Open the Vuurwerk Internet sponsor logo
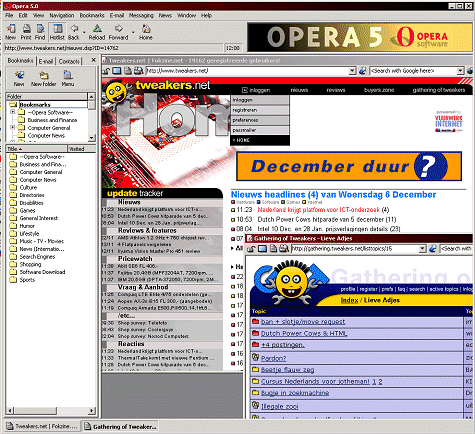Image resolution: width=475 pixels, height=434 pixels. pyautogui.click(x=449, y=122)
